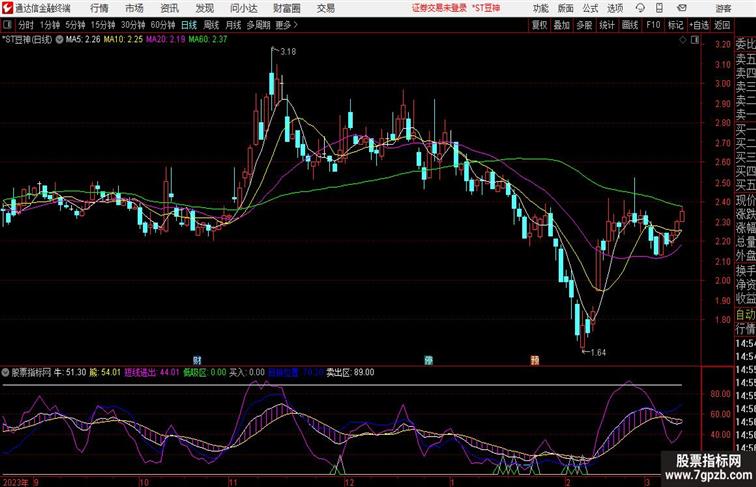Click MA5: 2.26 indicator value
The height and width of the screenshot is (487, 756).
click(x=83, y=39)
